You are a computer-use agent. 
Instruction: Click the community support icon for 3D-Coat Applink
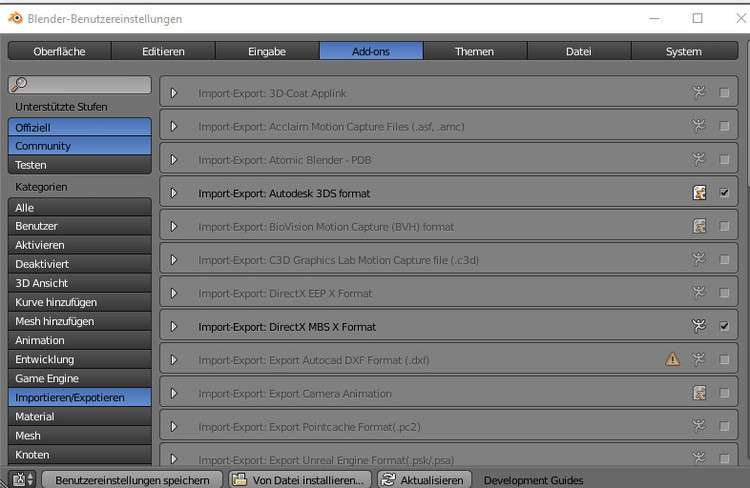click(x=699, y=92)
